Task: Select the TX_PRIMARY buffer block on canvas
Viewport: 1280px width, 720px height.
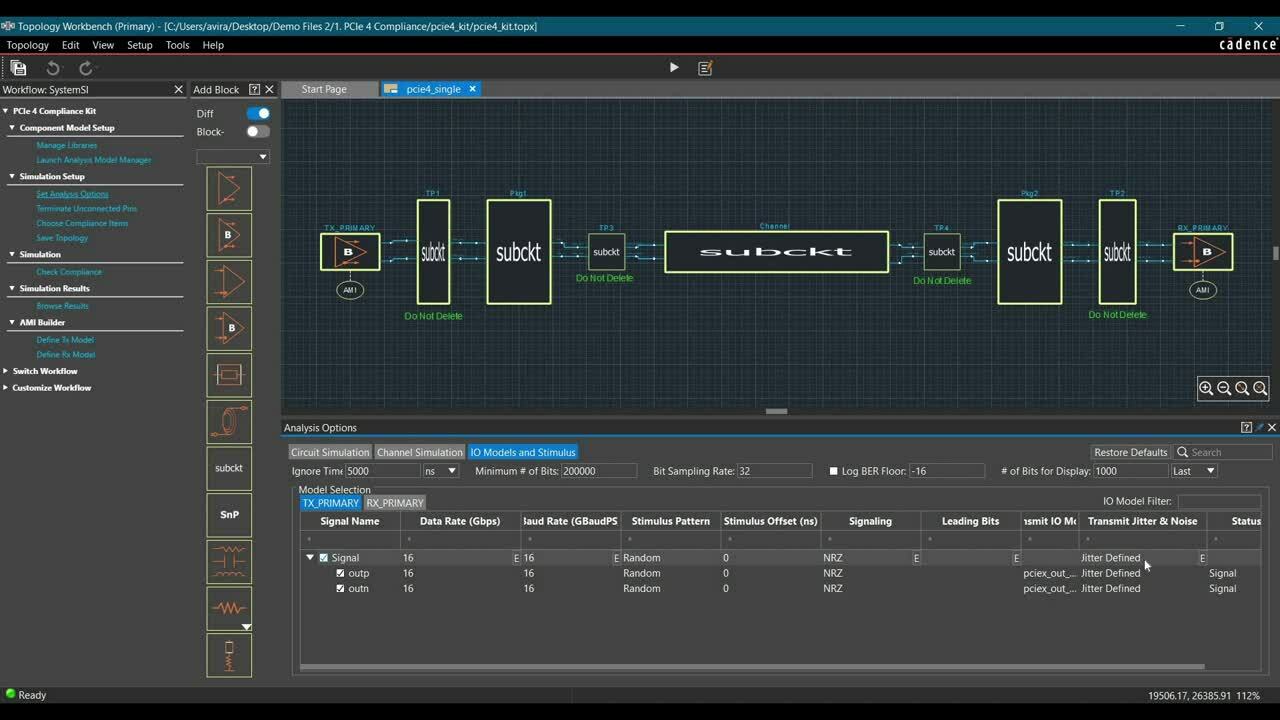Action: pyautogui.click(x=350, y=252)
